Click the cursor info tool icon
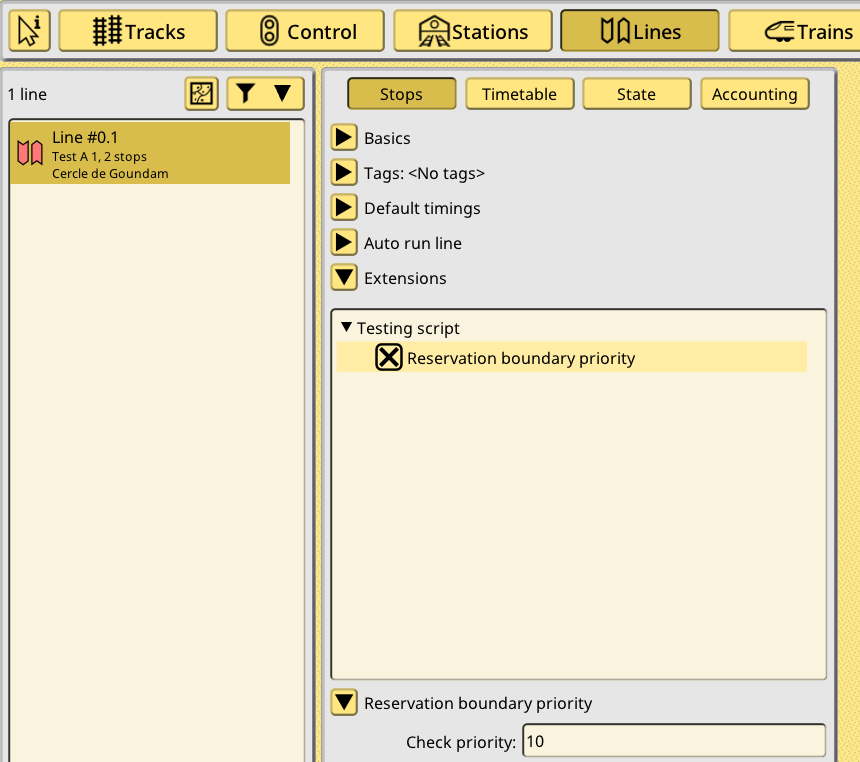Viewport: 860px width, 762px height. coord(30,31)
